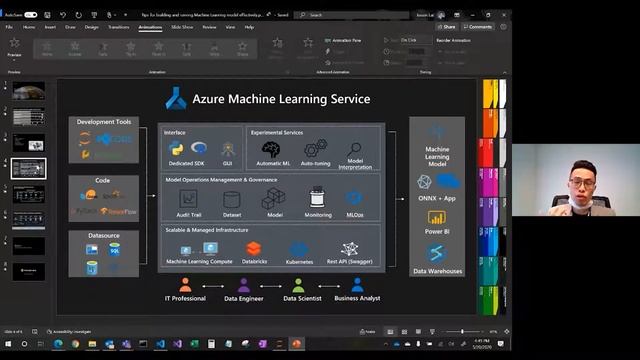Switch to the Transitions tab
The image size is (640, 360).
point(118,27)
